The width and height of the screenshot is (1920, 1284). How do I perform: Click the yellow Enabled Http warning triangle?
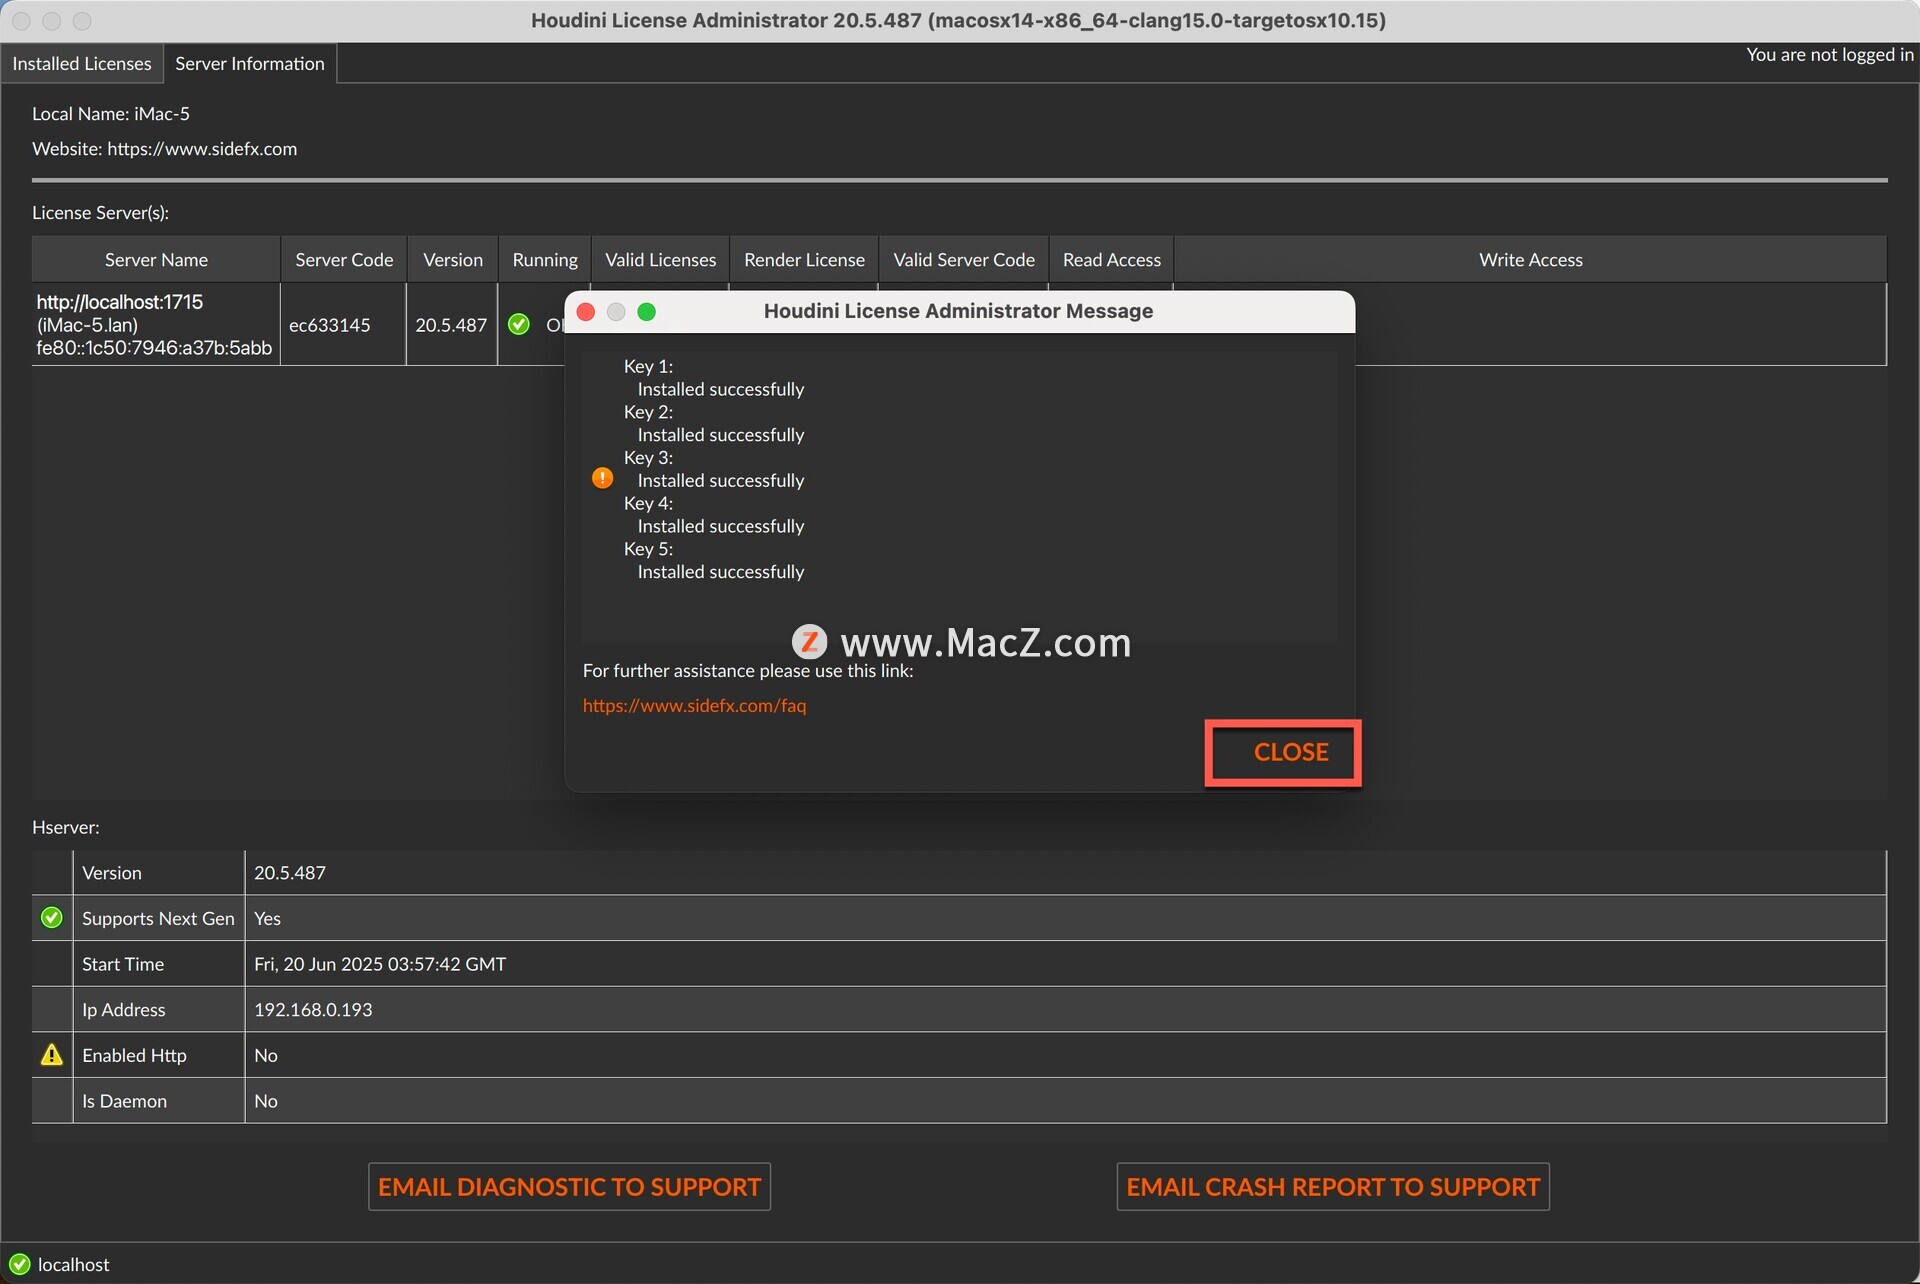[51, 1055]
